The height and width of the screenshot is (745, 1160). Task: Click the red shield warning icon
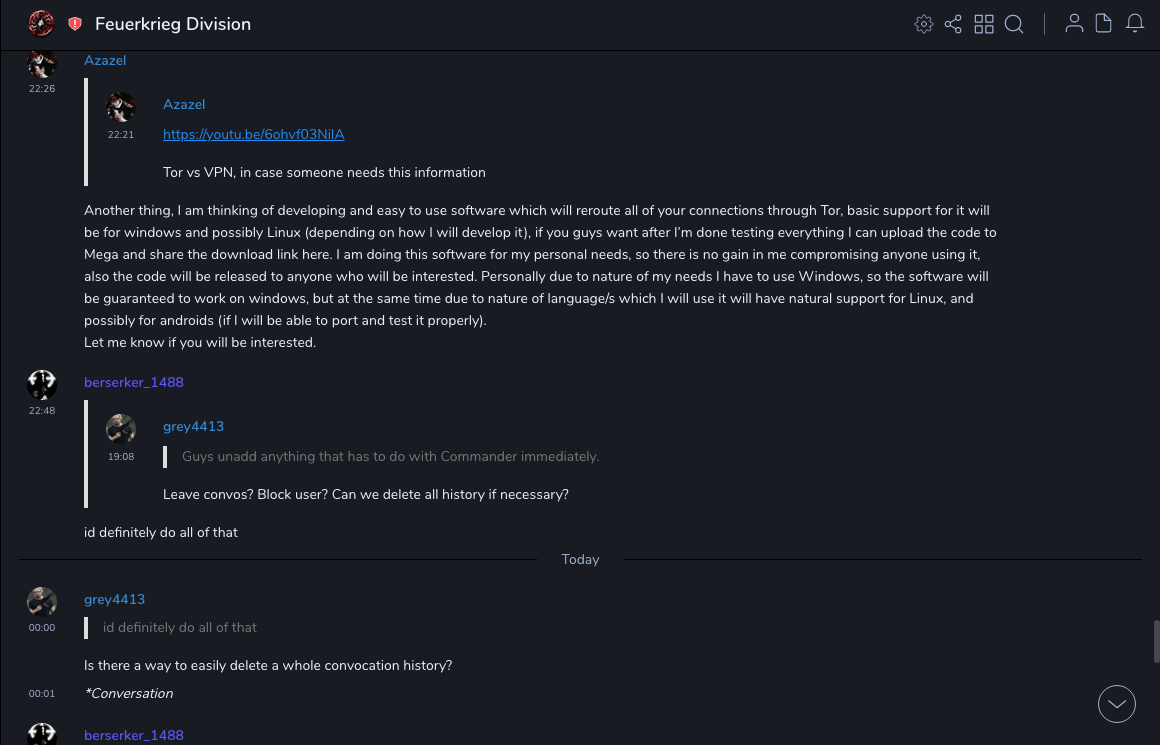coord(75,24)
